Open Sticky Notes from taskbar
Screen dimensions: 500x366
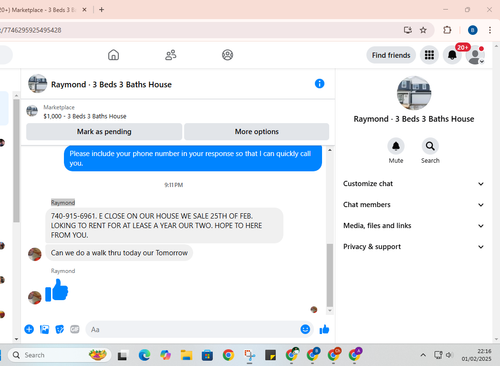(x=270, y=355)
